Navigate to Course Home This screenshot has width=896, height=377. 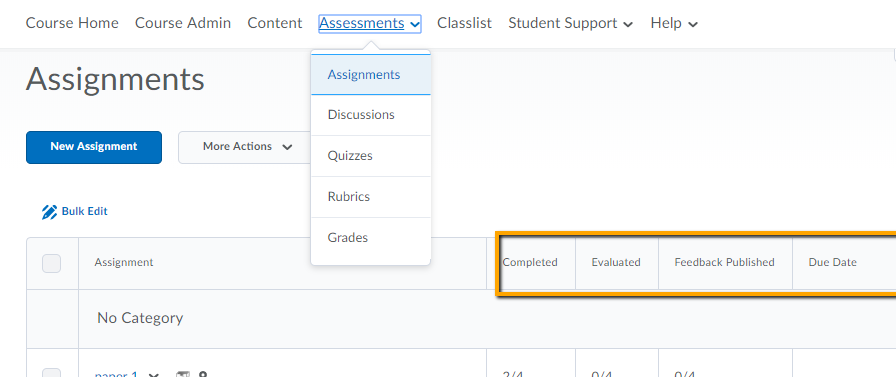tap(72, 23)
